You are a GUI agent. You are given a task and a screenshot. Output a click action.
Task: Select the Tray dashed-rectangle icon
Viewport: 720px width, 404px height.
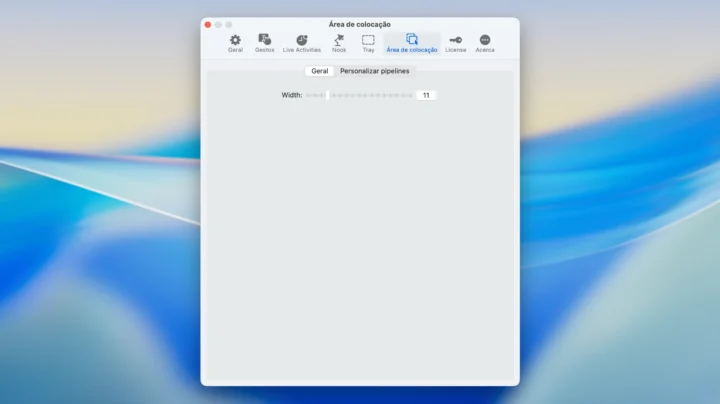[368, 42]
